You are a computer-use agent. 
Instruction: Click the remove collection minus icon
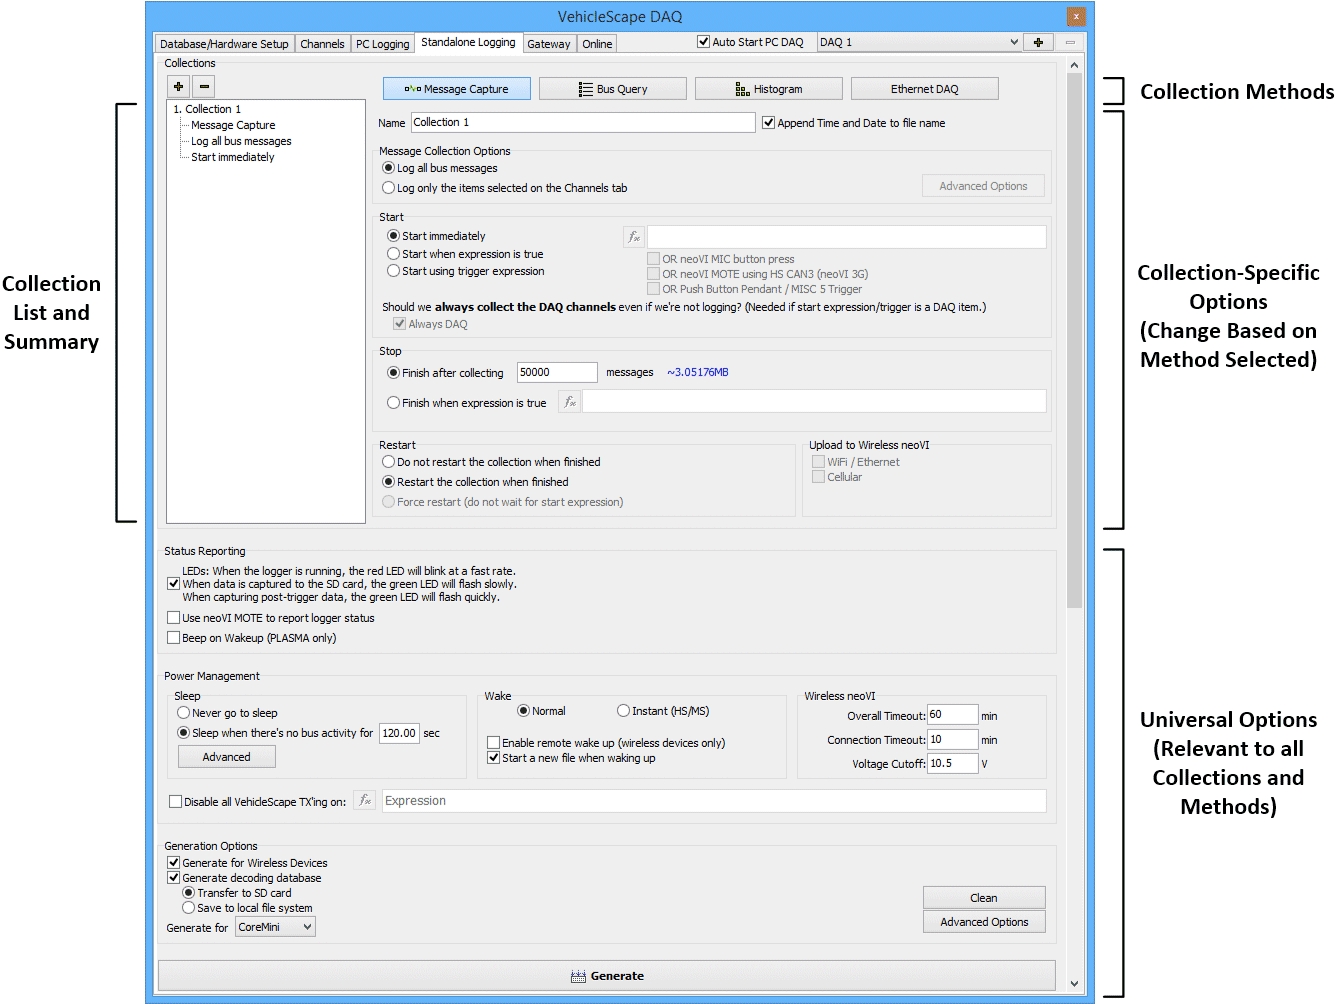coord(203,87)
